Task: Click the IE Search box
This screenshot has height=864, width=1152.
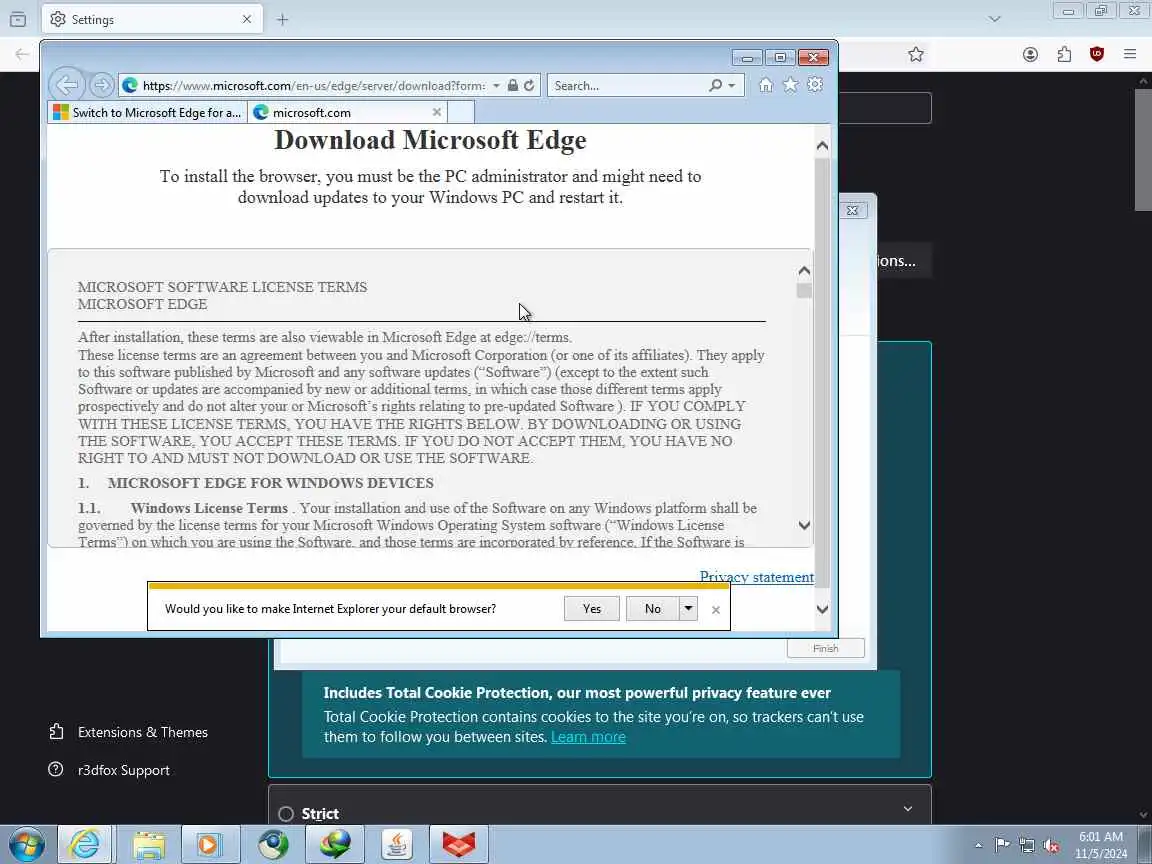Action: [629, 85]
